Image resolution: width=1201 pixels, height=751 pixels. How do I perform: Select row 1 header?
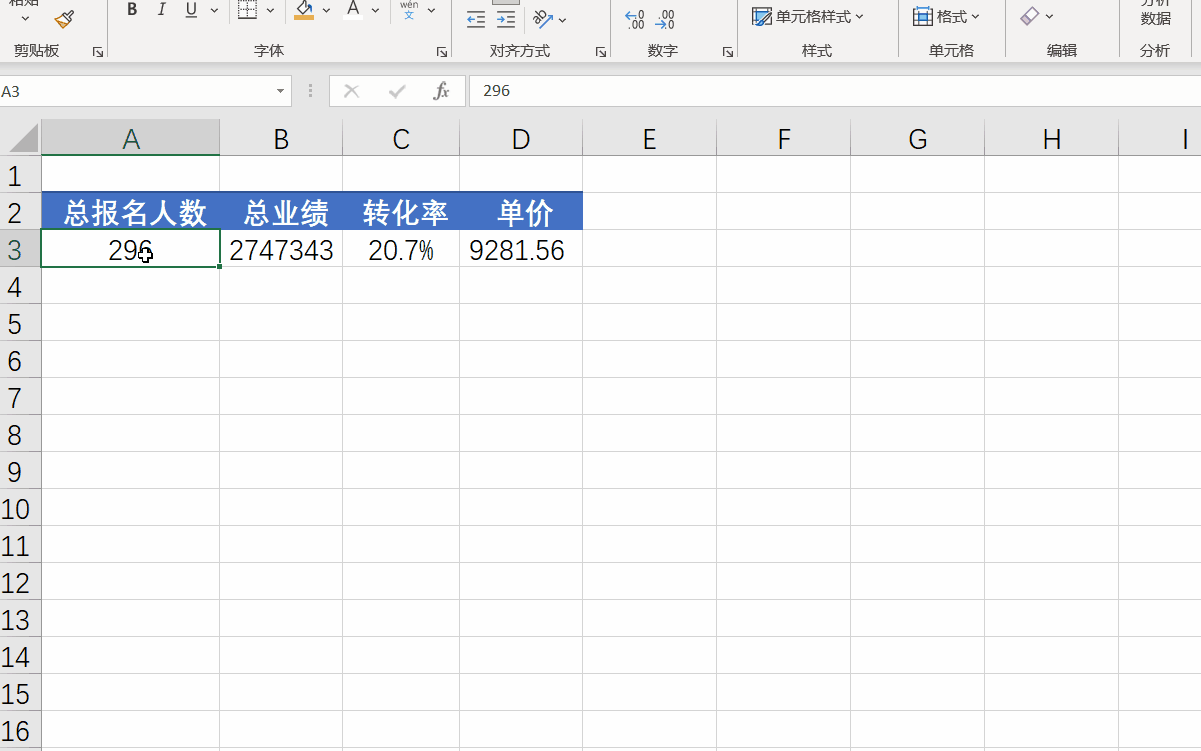point(20,176)
